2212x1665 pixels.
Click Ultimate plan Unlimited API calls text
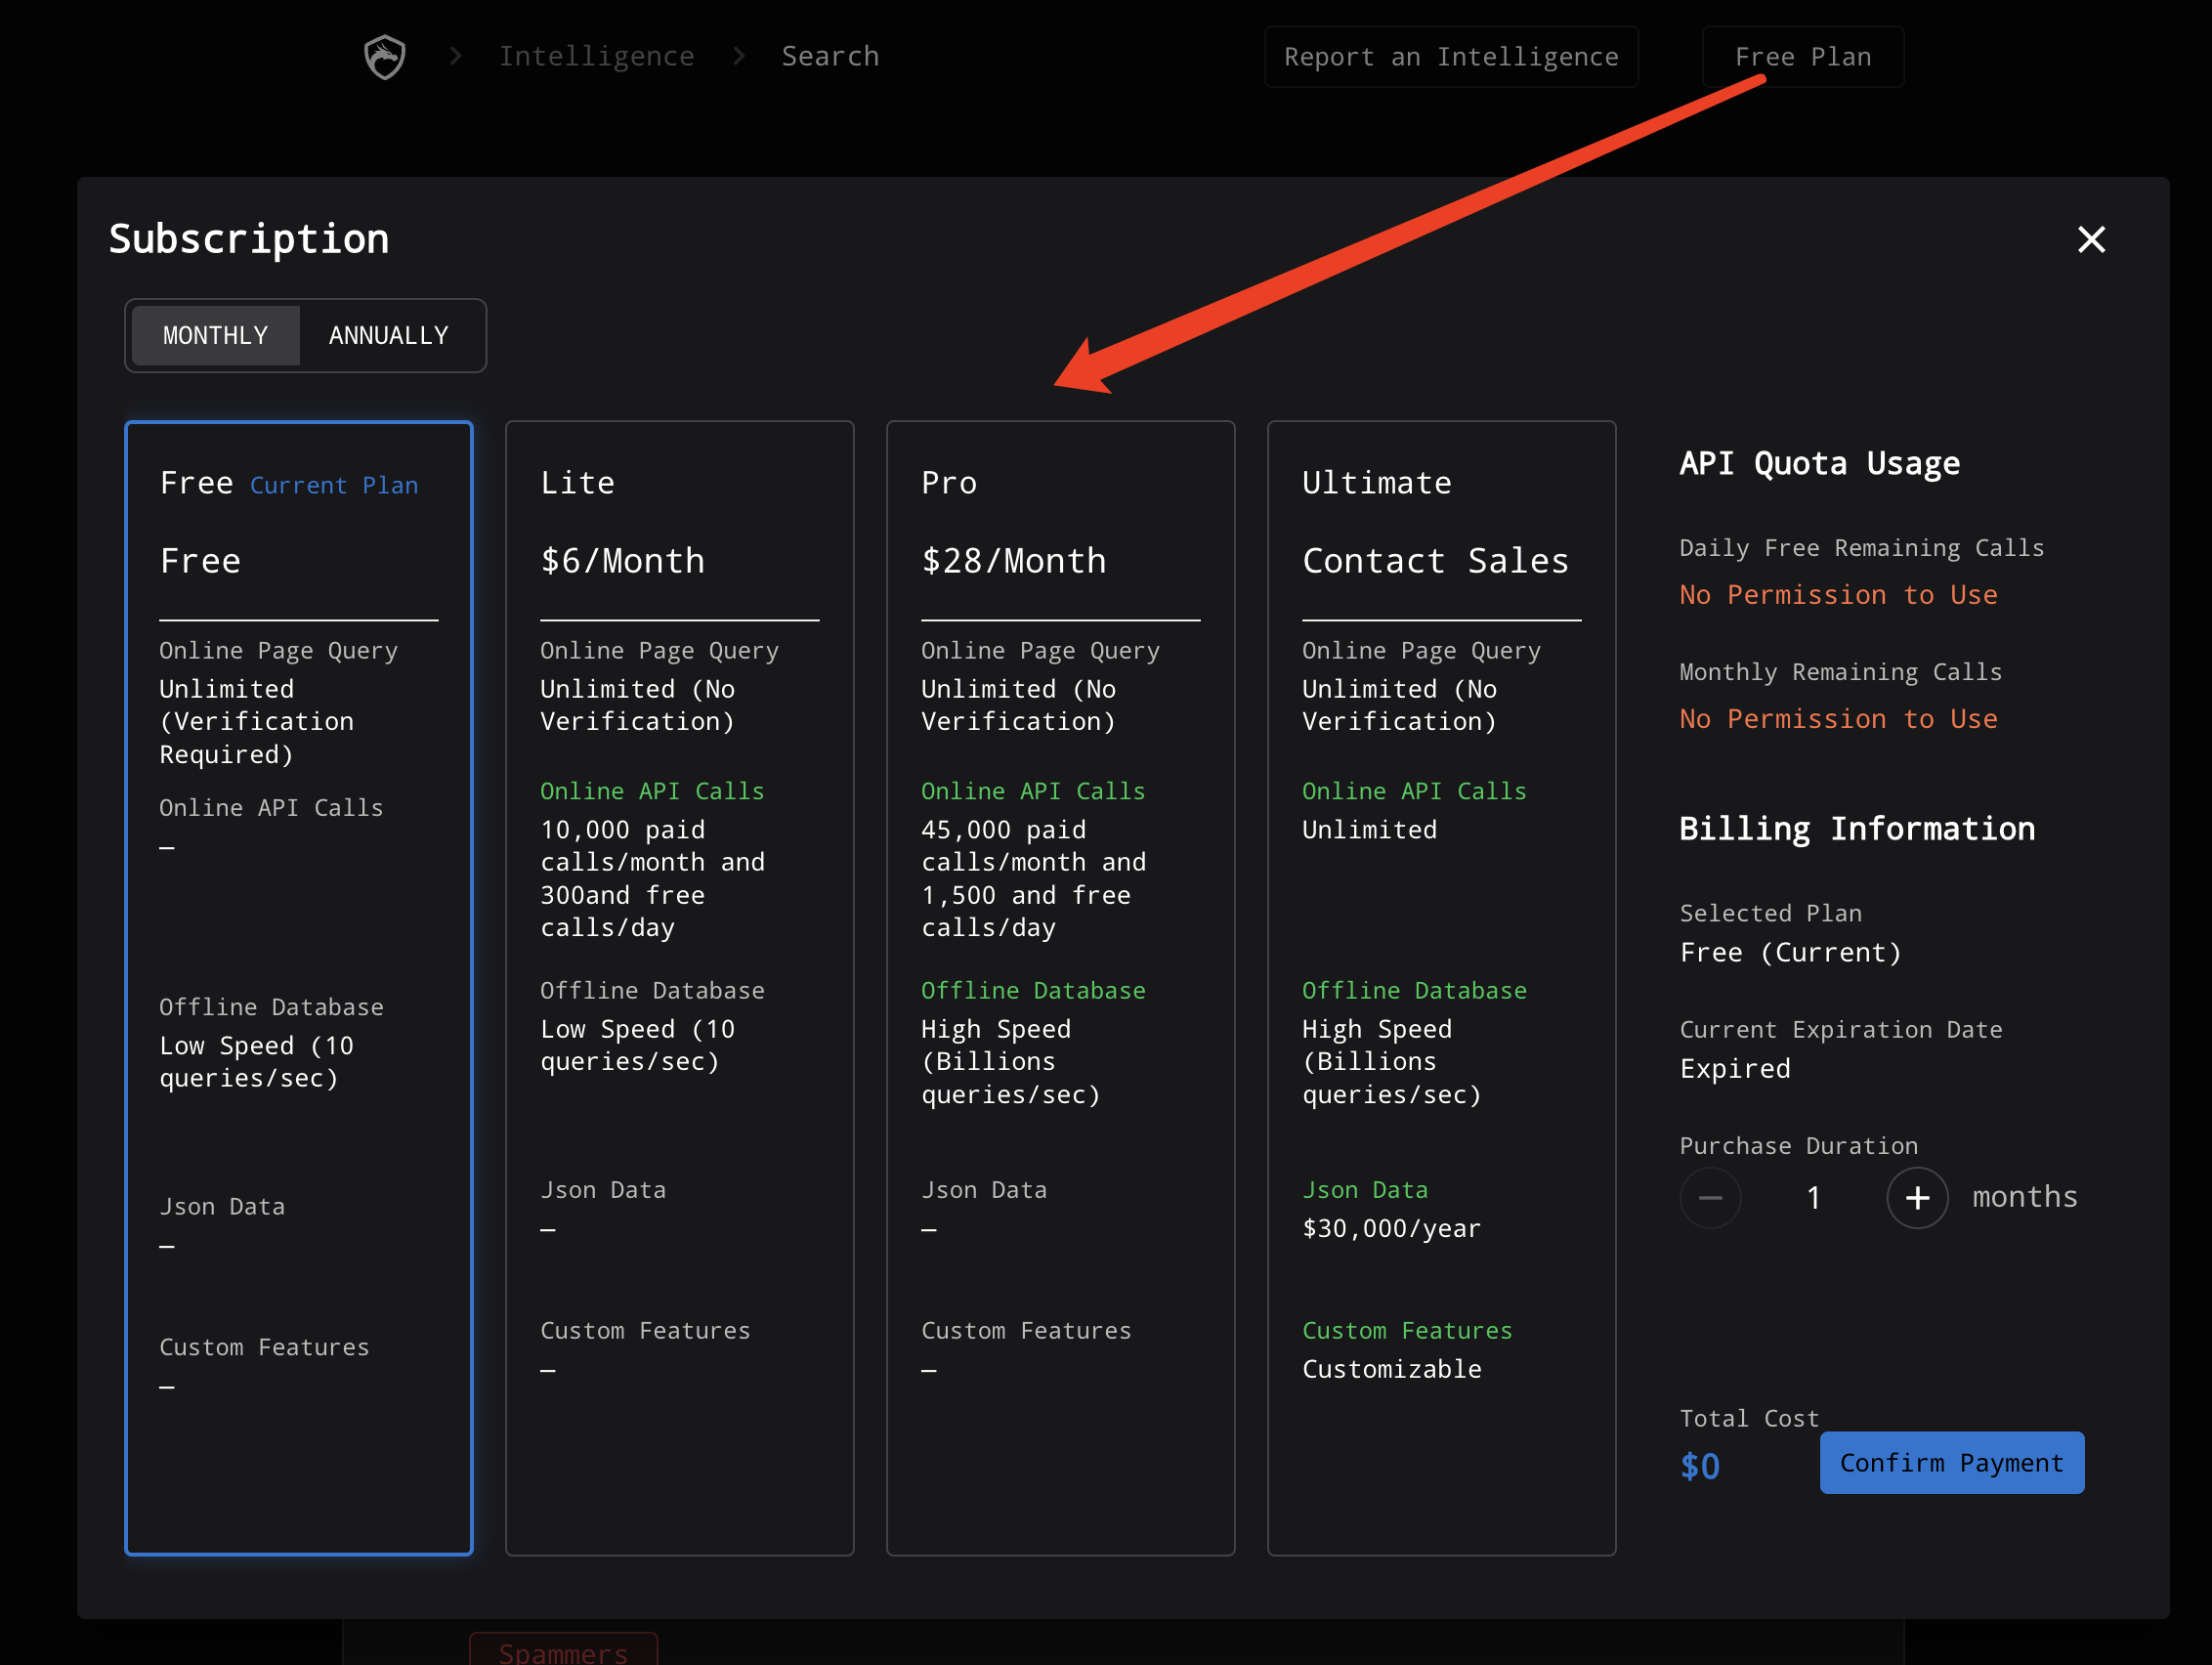tap(1369, 829)
